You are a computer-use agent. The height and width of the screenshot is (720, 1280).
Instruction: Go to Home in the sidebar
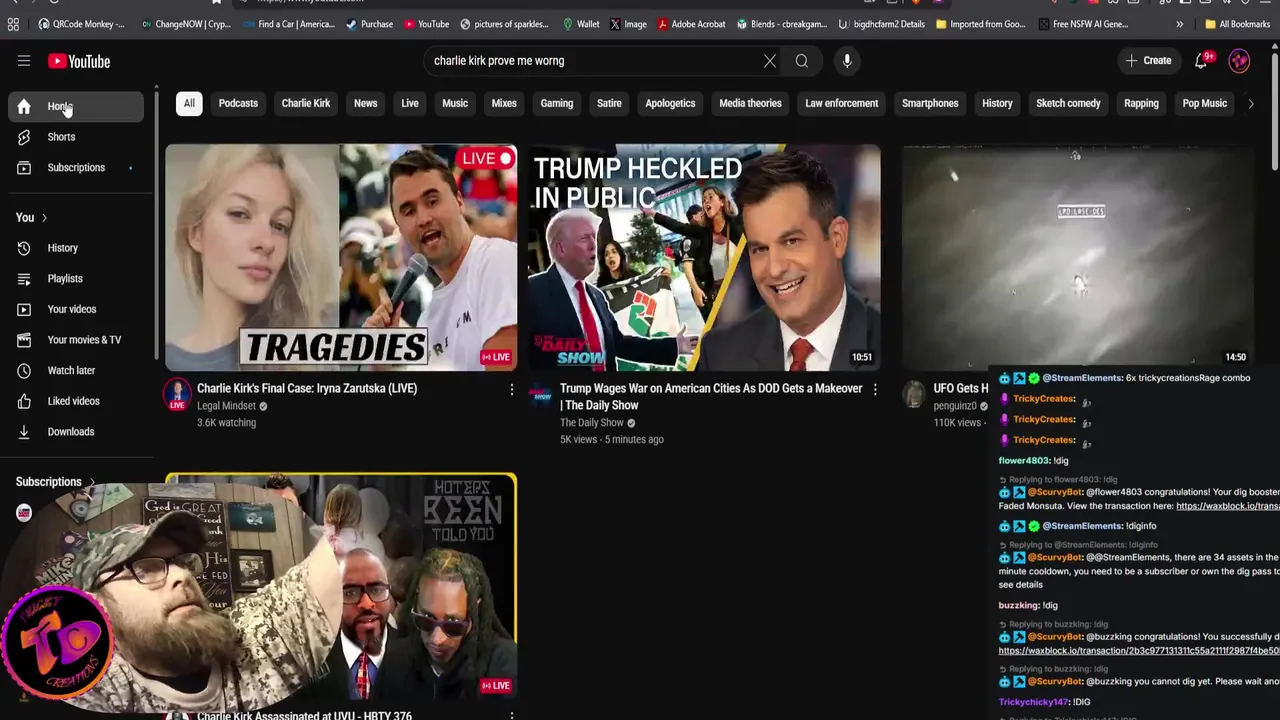pos(75,106)
